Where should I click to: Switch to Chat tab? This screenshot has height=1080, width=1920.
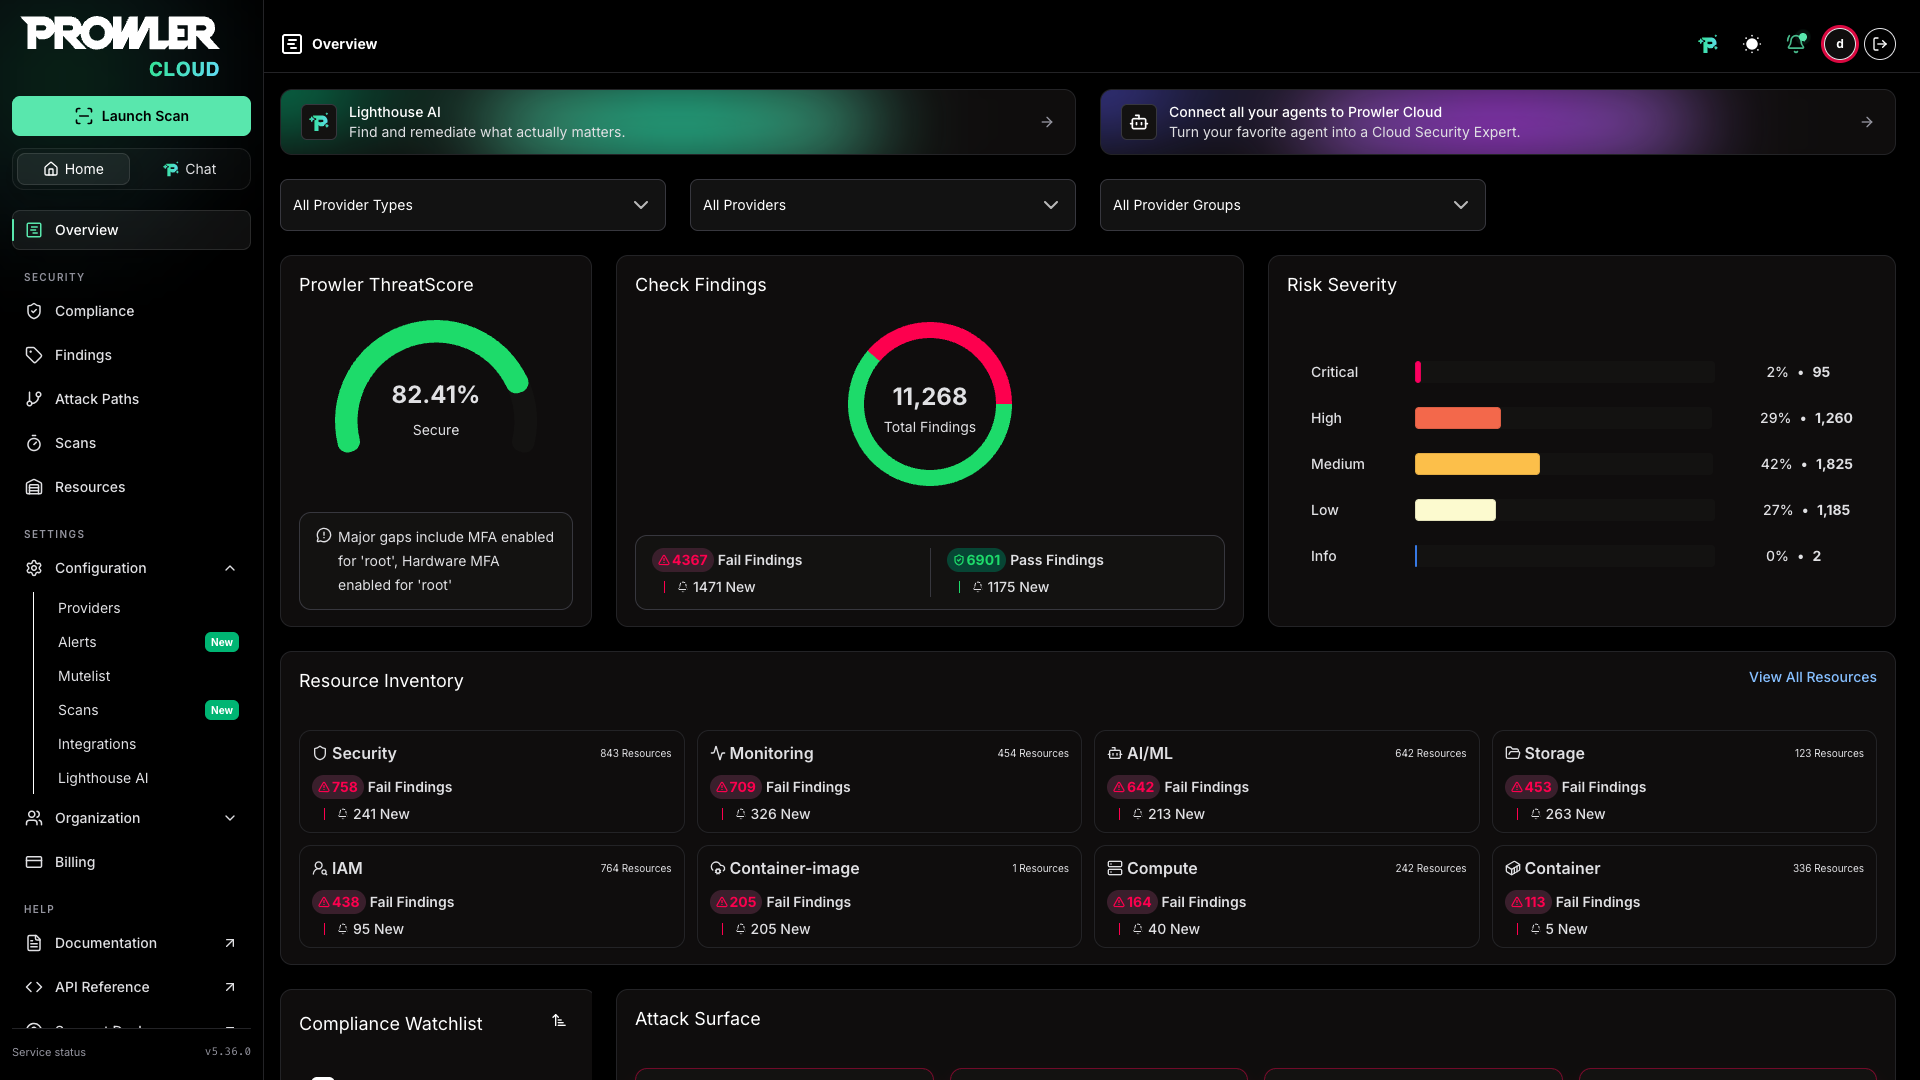coord(189,169)
